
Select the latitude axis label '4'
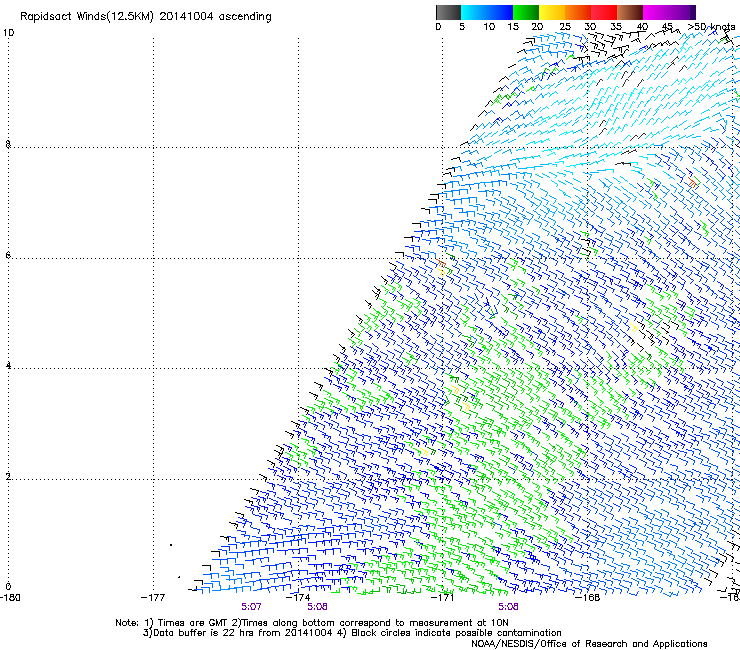click(x=8, y=366)
